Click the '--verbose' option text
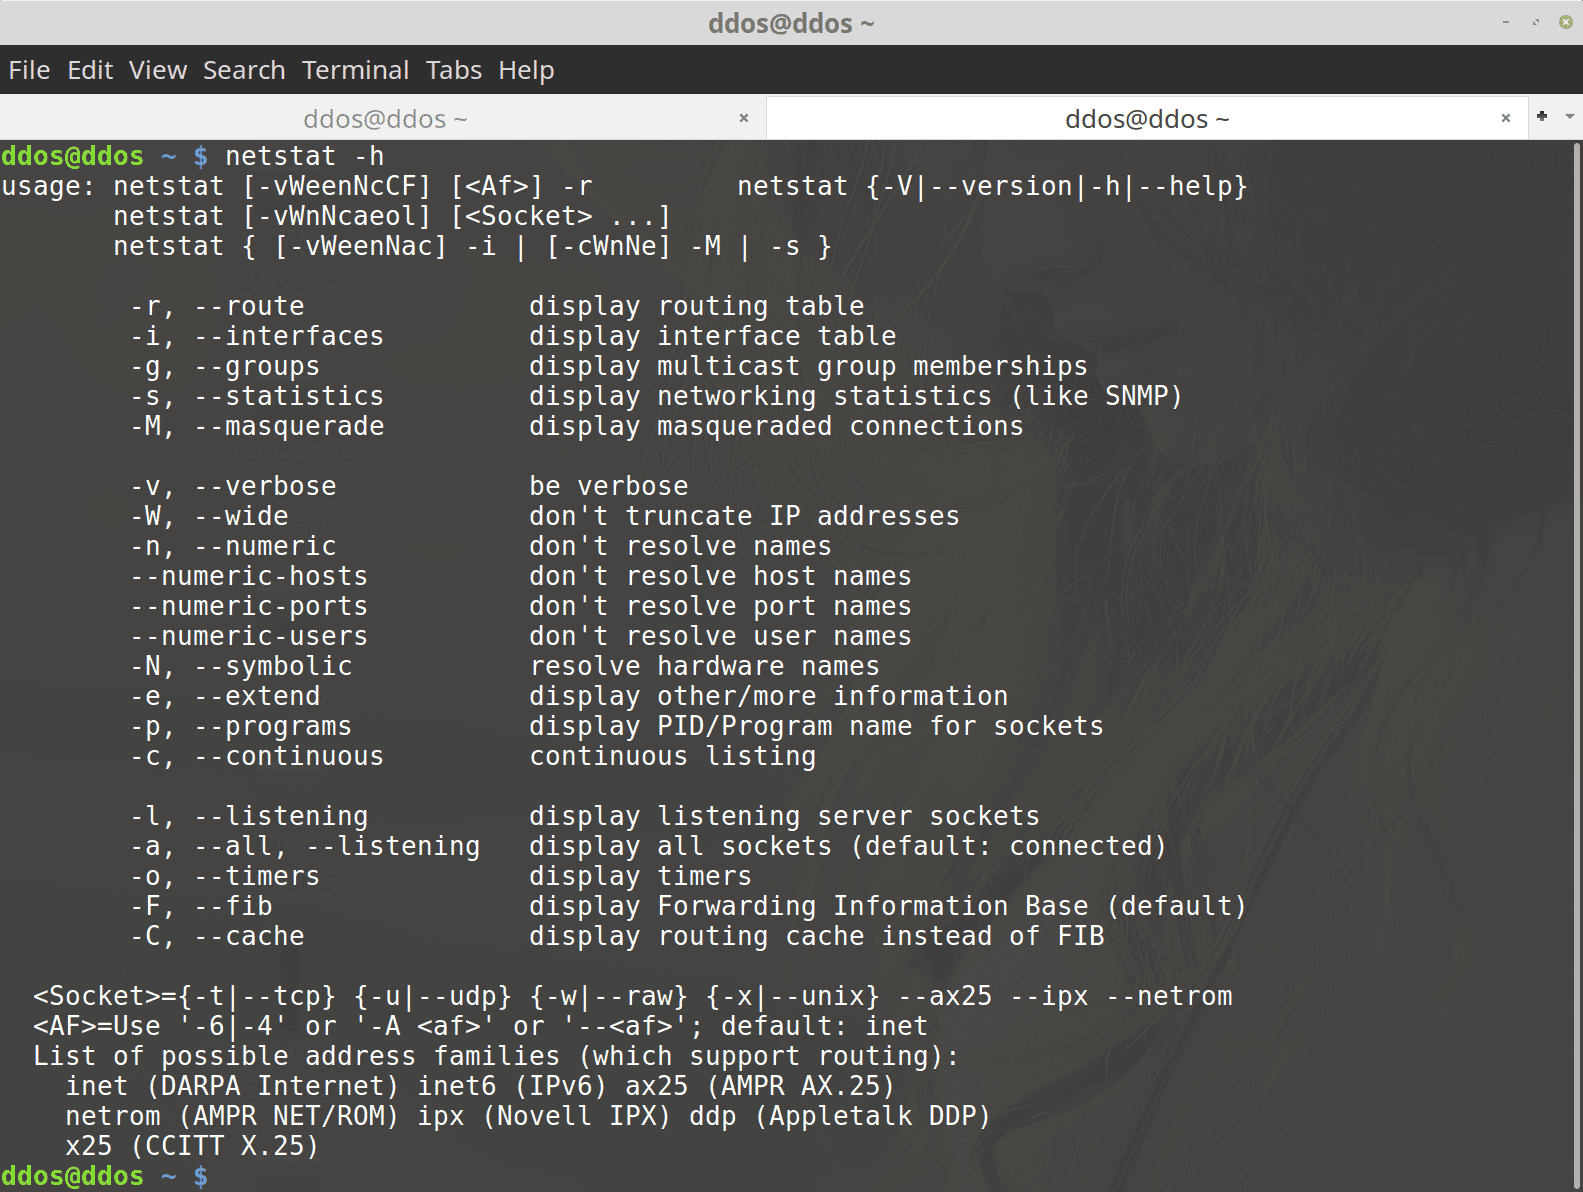The height and width of the screenshot is (1192, 1583). pyautogui.click(x=265, y=486)
